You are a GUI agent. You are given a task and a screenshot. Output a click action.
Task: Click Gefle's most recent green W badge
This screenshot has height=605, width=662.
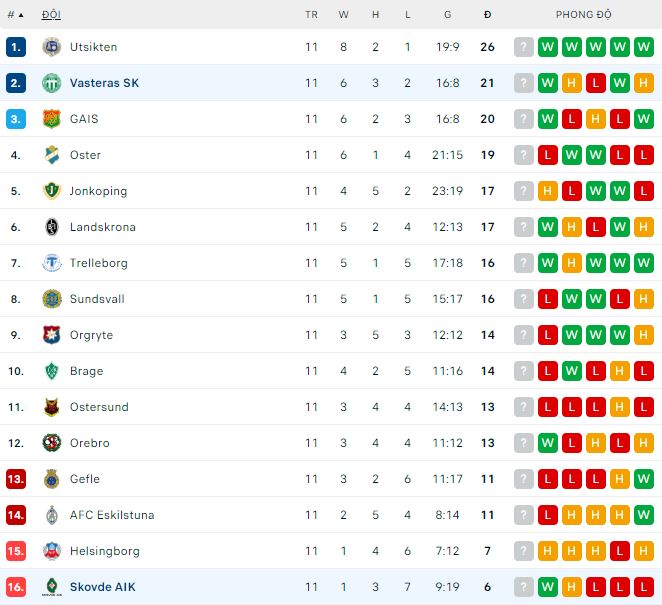coord(643,479)
